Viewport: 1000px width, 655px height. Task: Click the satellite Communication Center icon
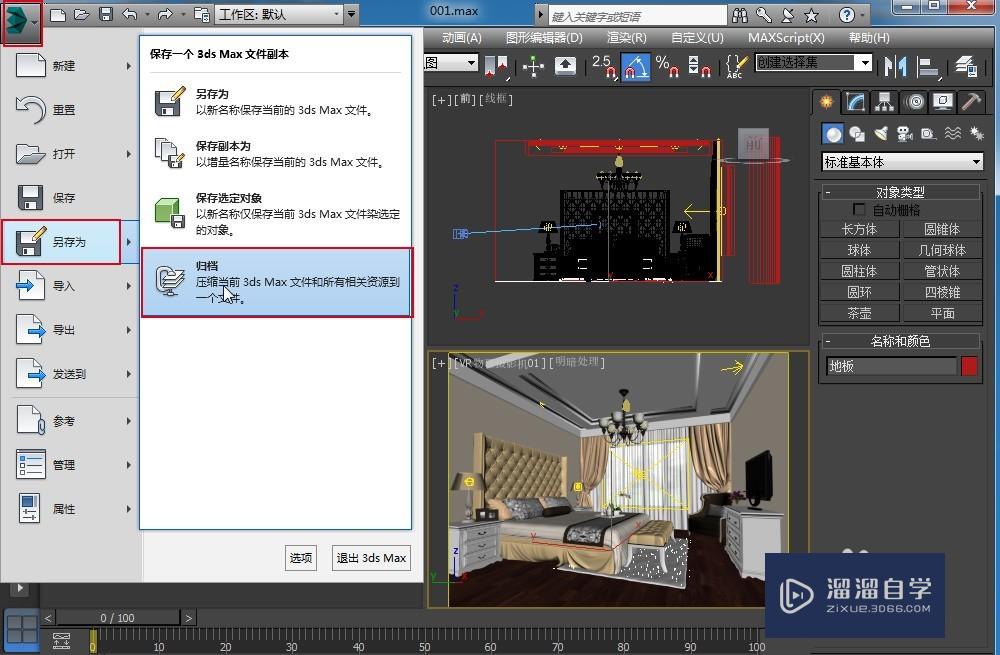pyautogui.click(x=788, y=15)
